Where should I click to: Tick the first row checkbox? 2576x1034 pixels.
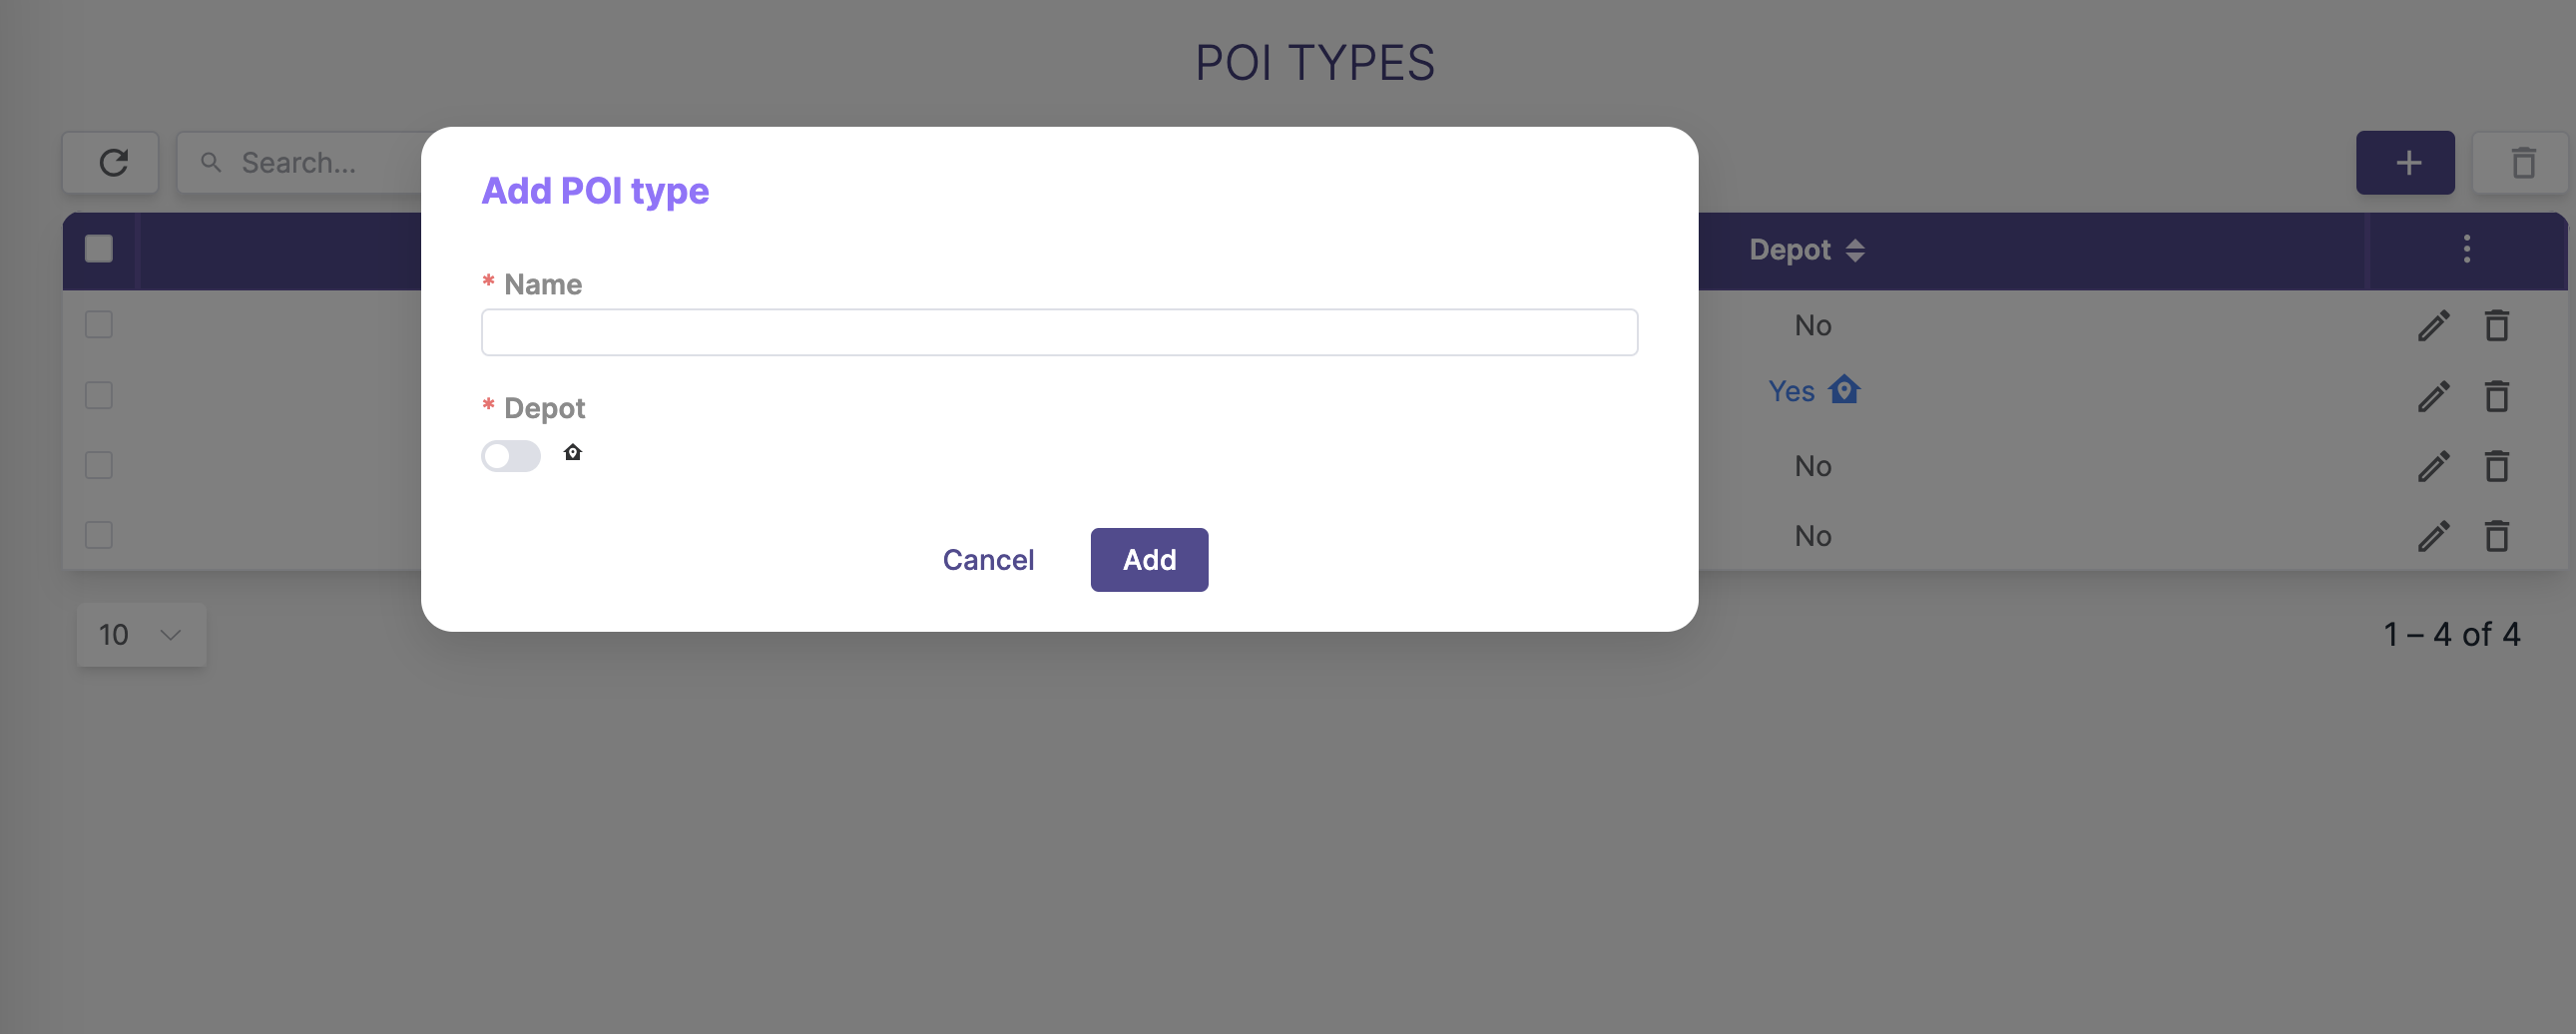(99, 325)
